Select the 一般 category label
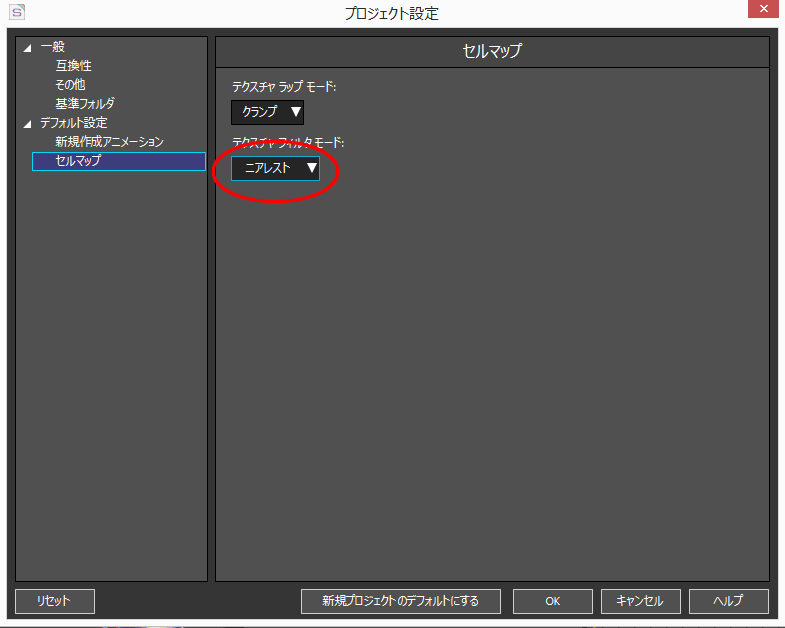The width and height of the screenshot is (785, 628). 53,47
